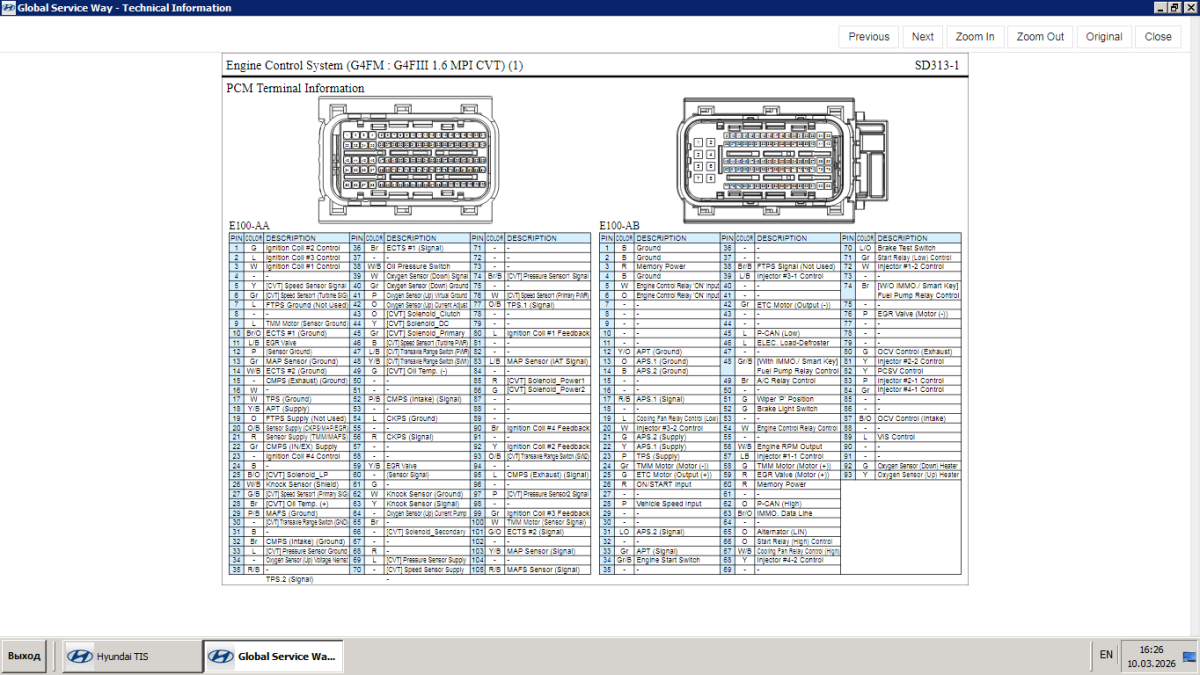Click the Zoom In button
This screenshot has height=675, width=1200.
(974, 37)
